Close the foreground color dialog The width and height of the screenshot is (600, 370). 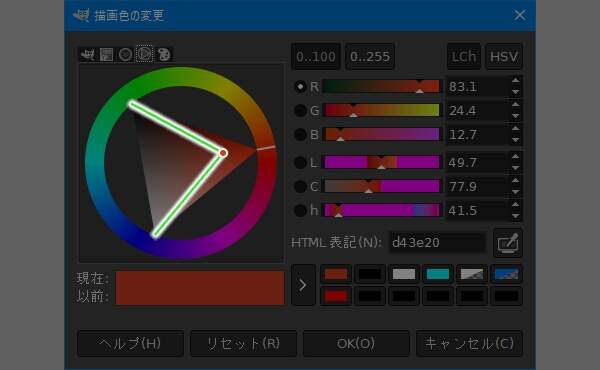point(520,15)
